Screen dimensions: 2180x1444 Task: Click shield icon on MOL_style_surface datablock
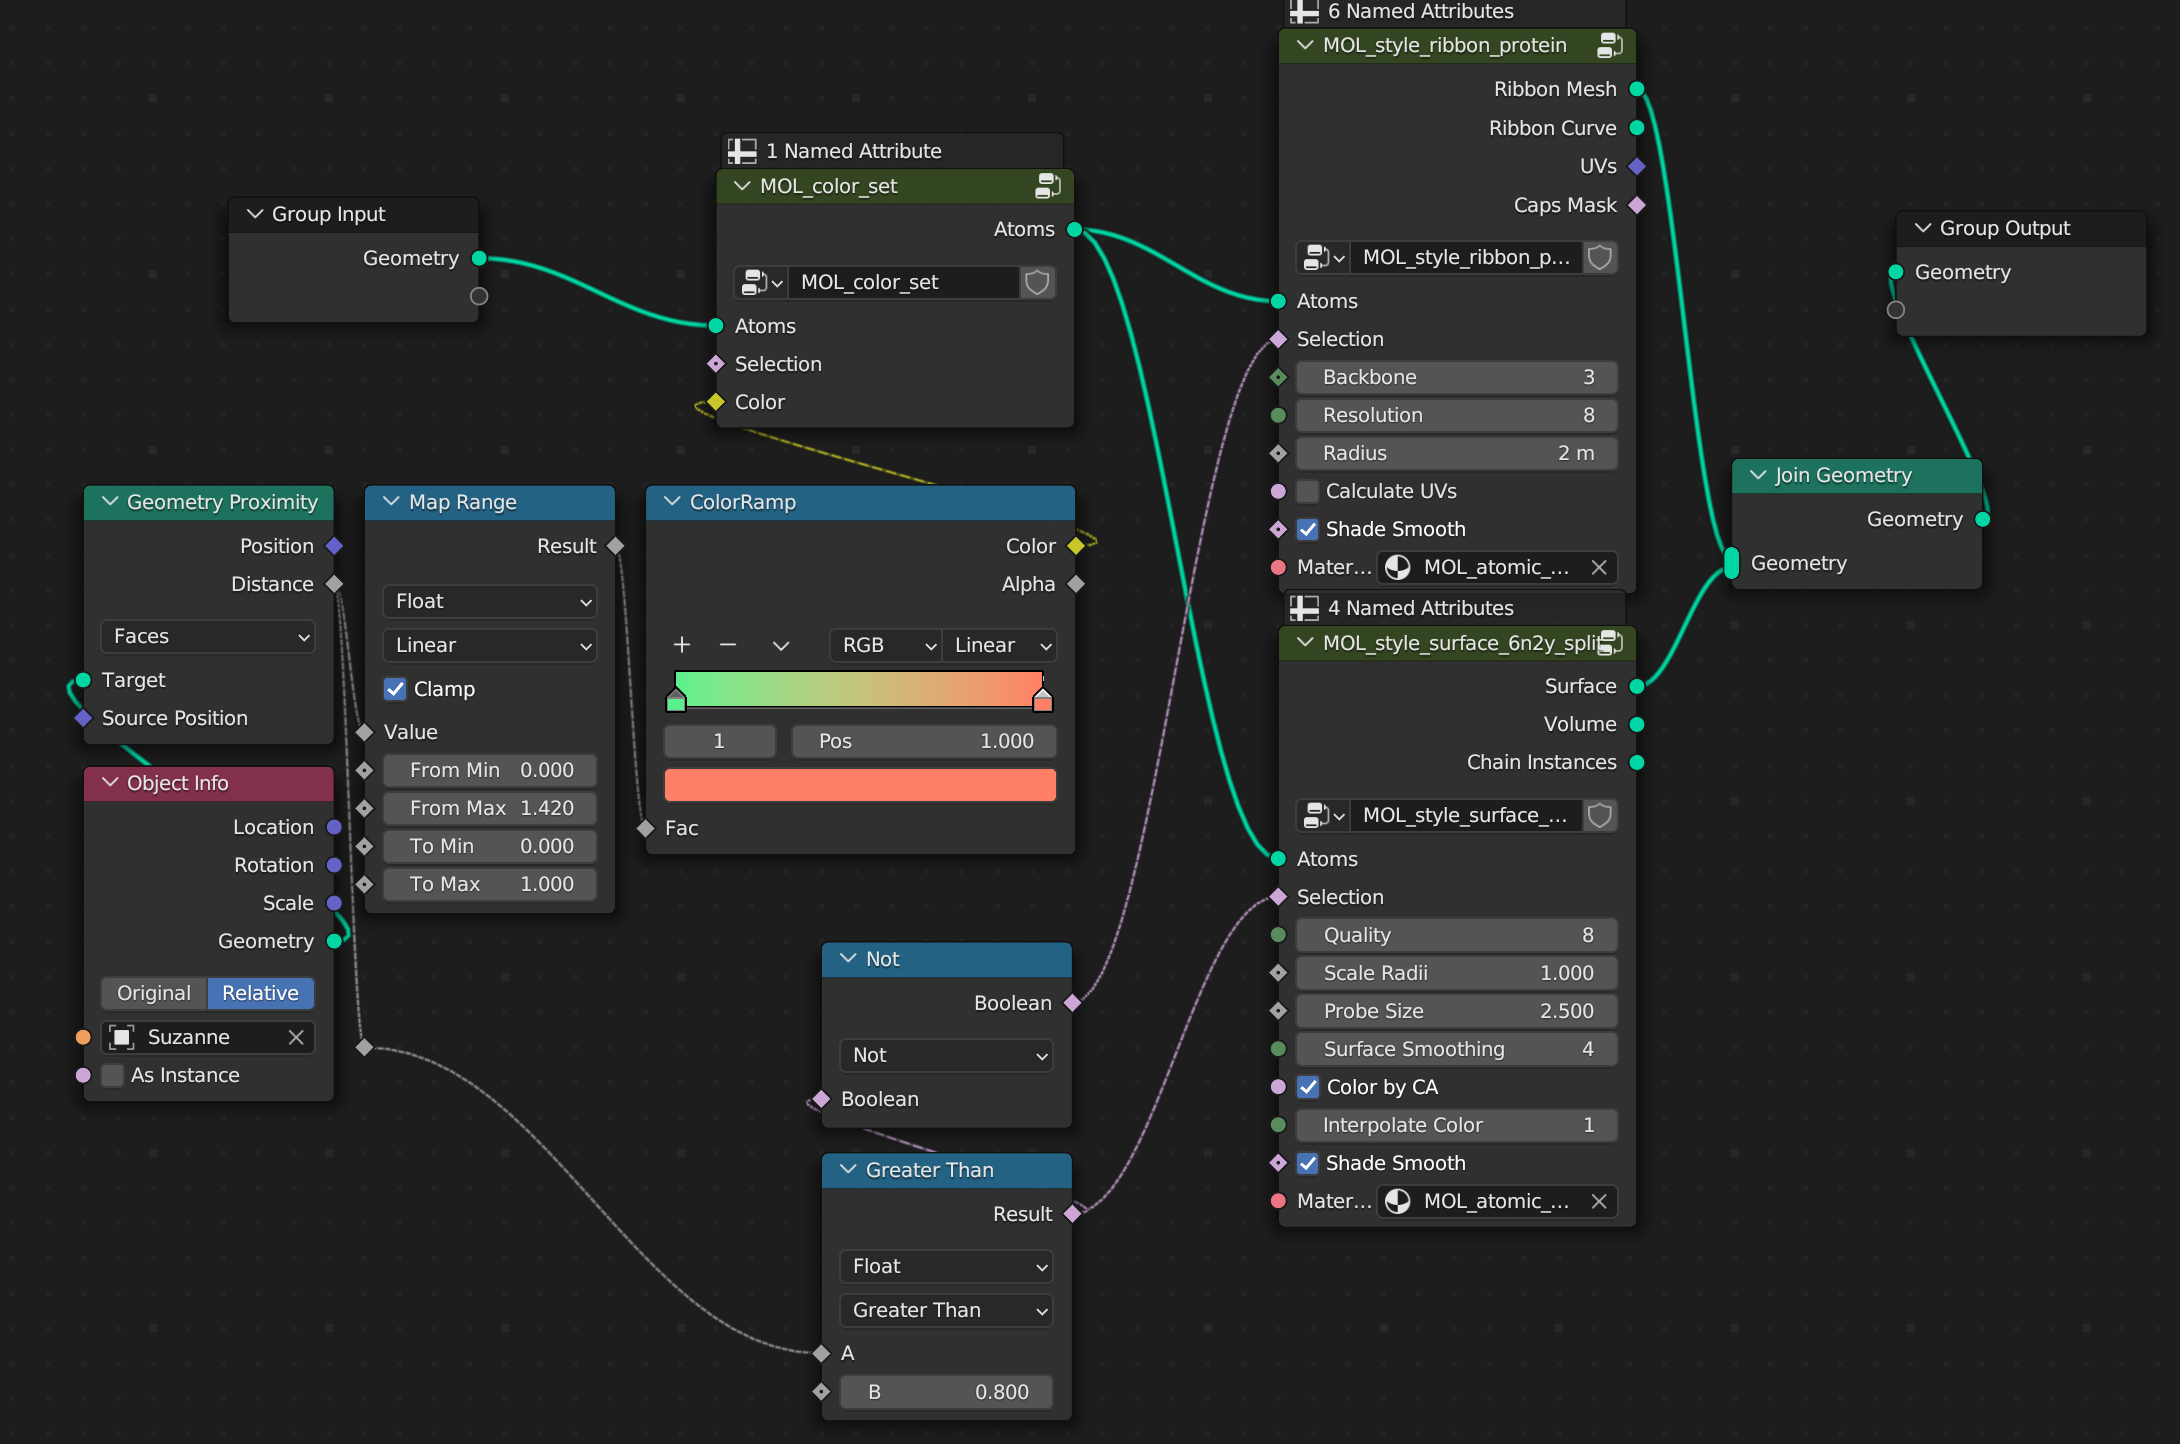[1599, 816]
